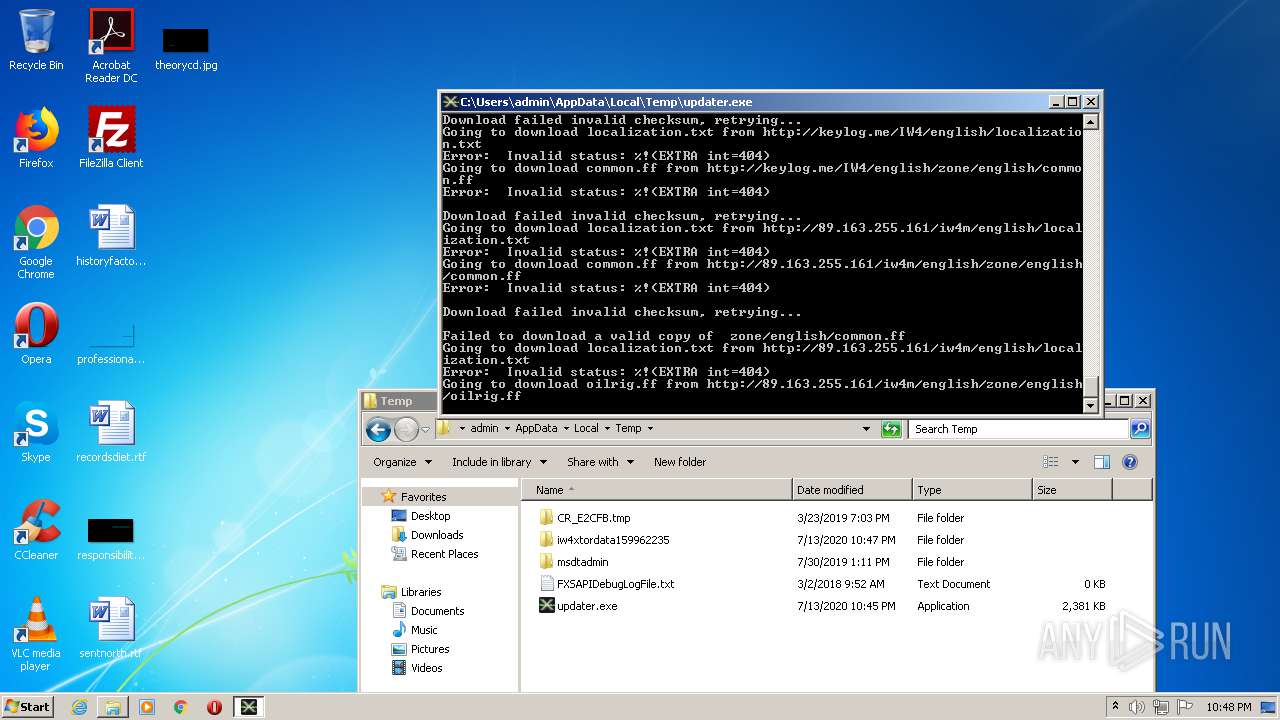Click Local in the breadcrumb path
This screenshot has width=1280, height=720.
(586, 429)
